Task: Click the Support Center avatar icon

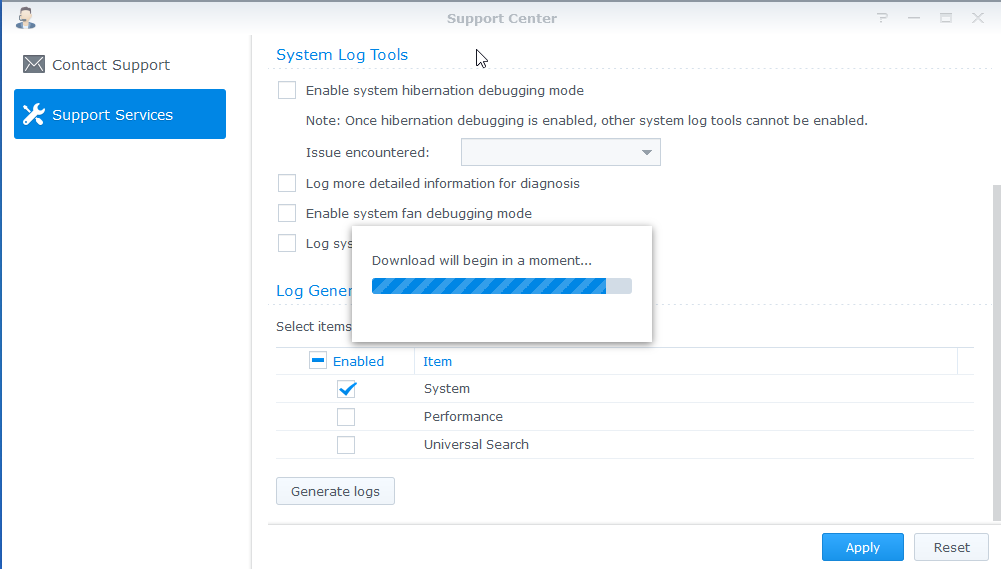Action: pos(27,17)
